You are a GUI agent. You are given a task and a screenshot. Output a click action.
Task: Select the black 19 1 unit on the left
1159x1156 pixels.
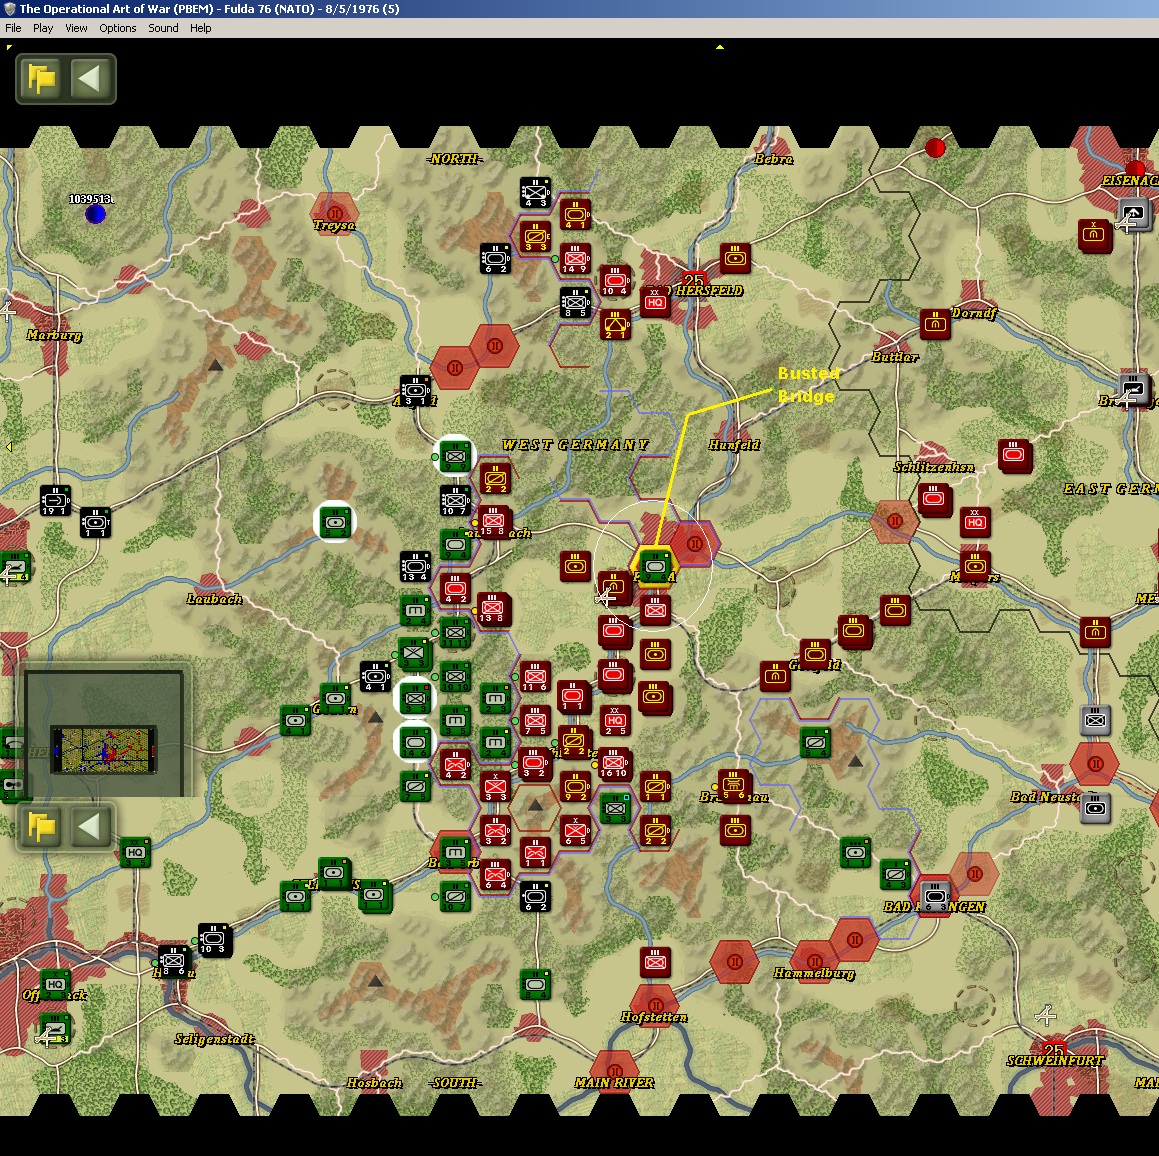[55, 500]
